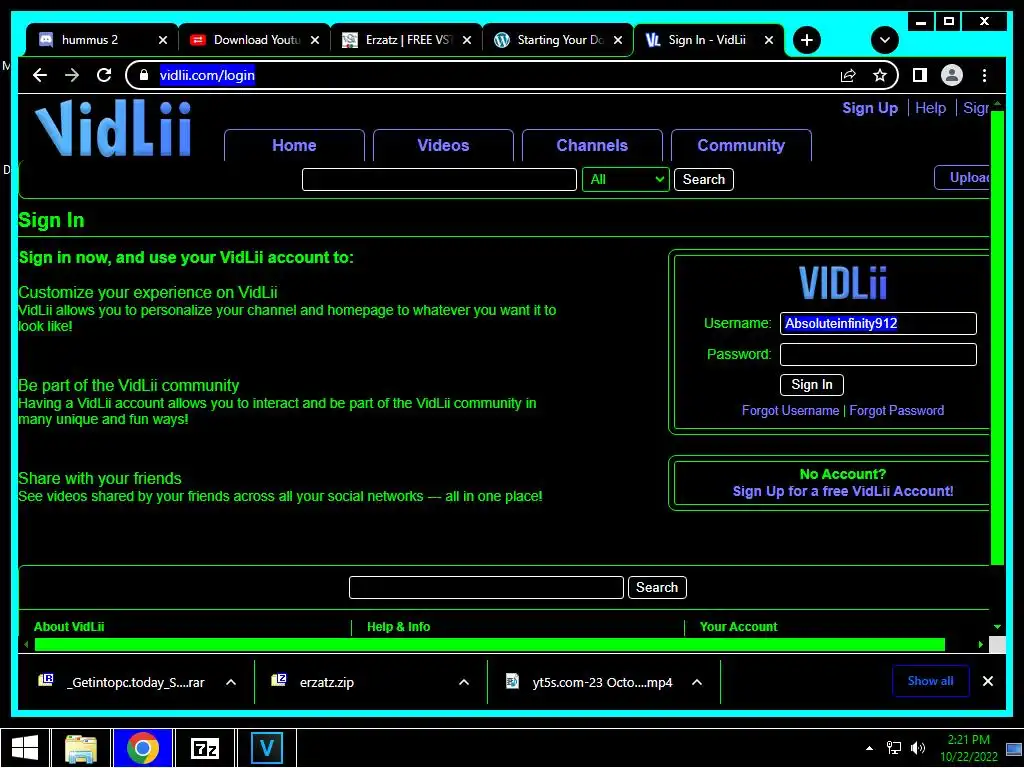Viewport: 1024px width, 768px height.
Task: Expand options for the mp4 download
Action: tap(697, 682)
